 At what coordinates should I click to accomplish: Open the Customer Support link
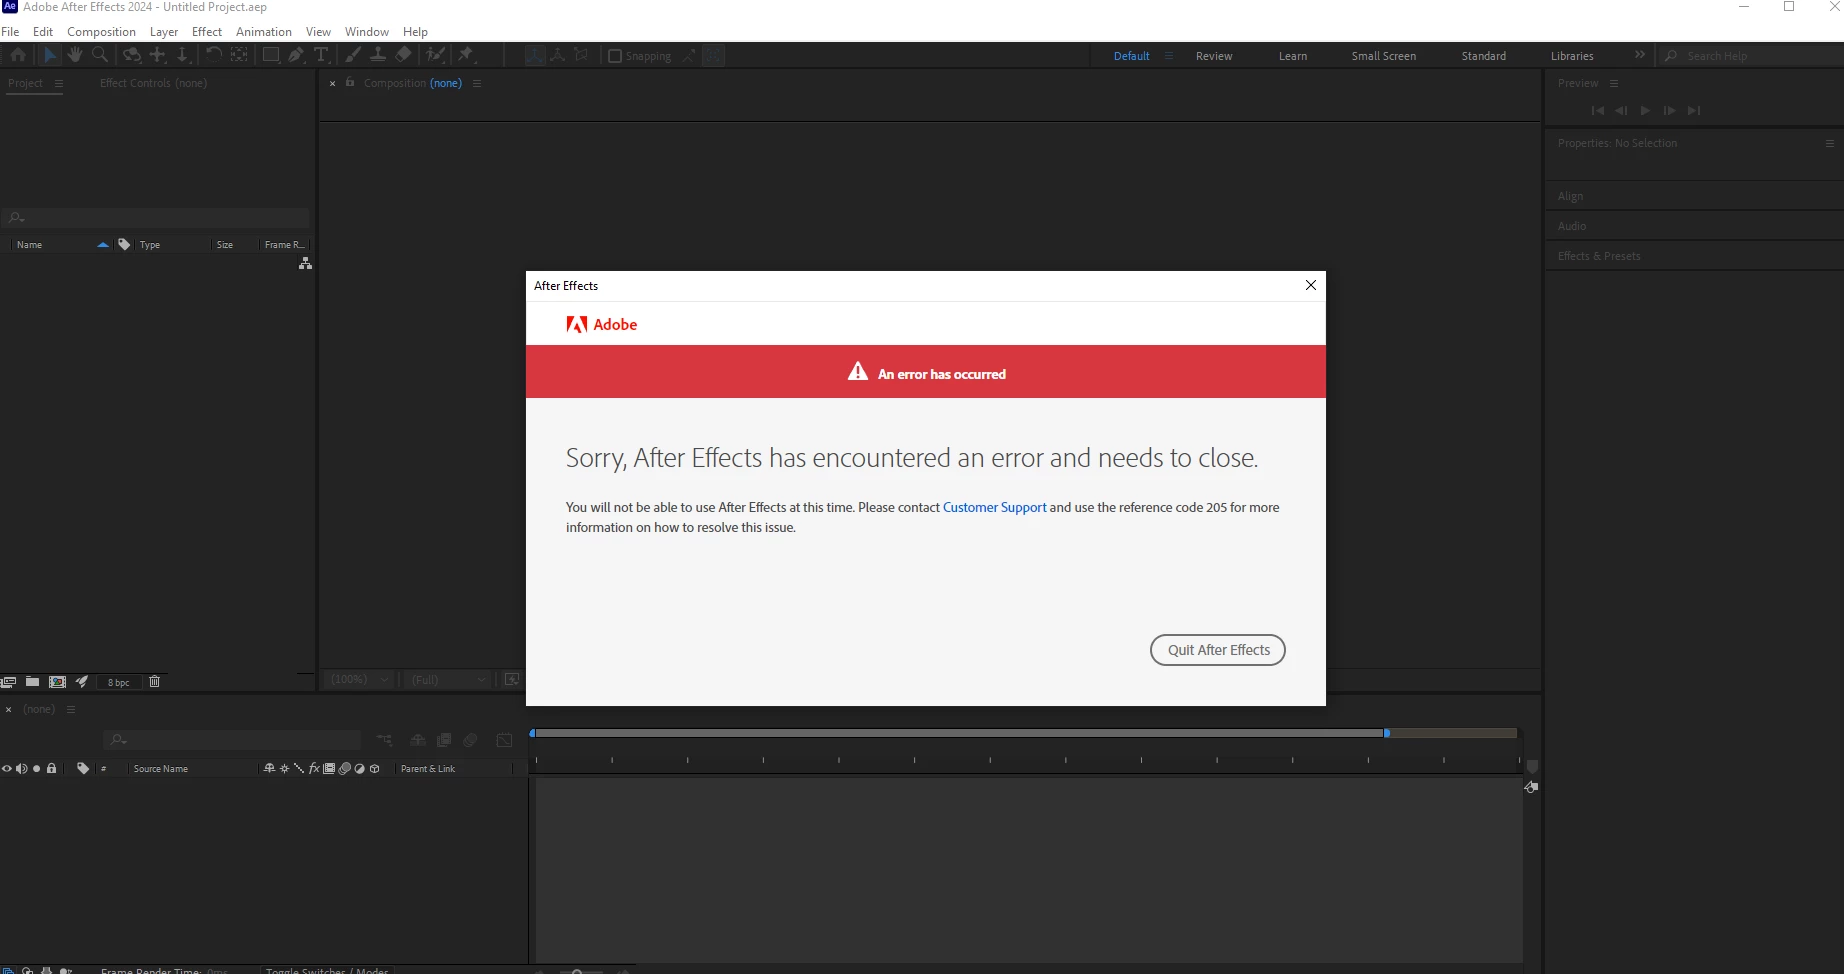point(994,508)
